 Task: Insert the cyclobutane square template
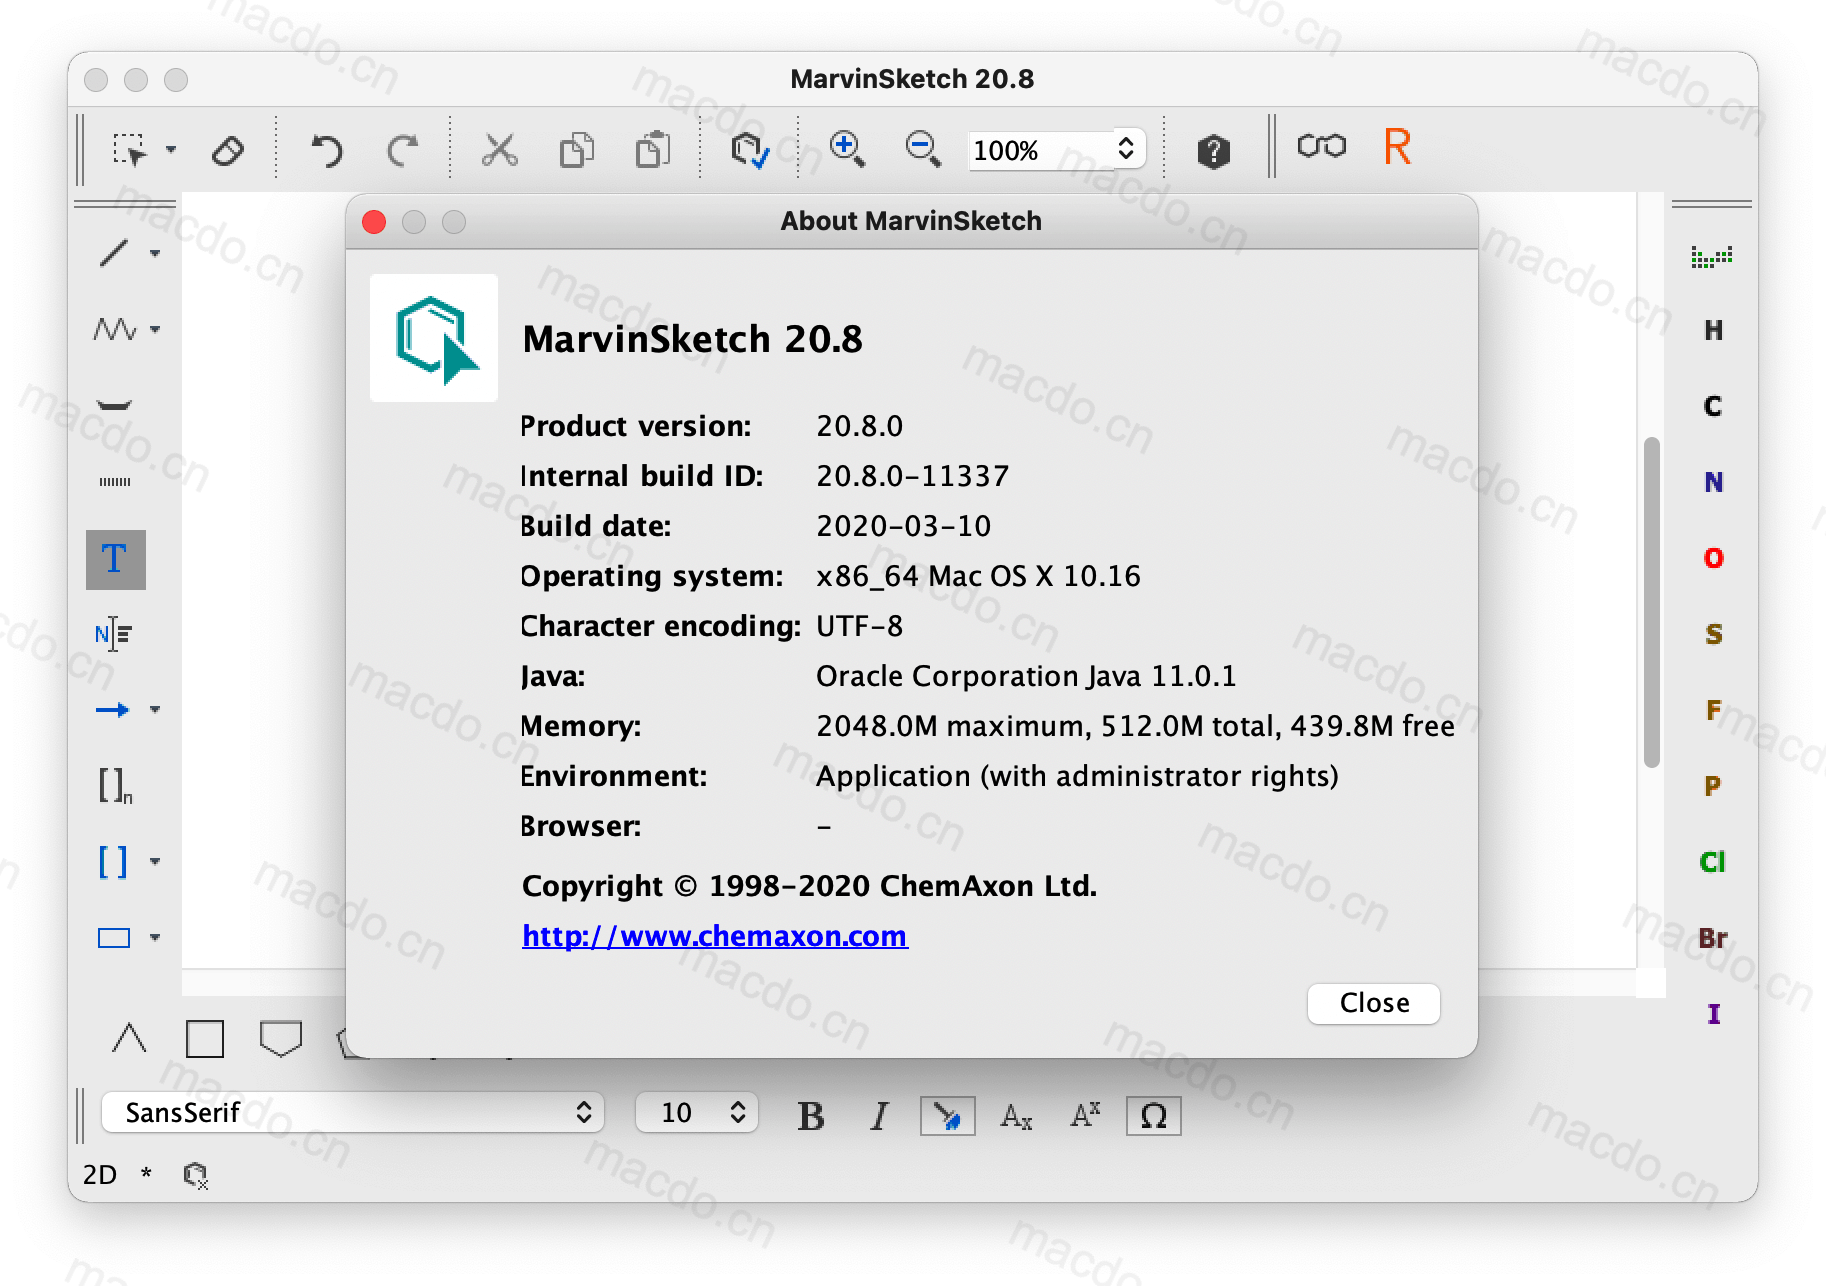pyautogui.click(x=205, y=1039)
